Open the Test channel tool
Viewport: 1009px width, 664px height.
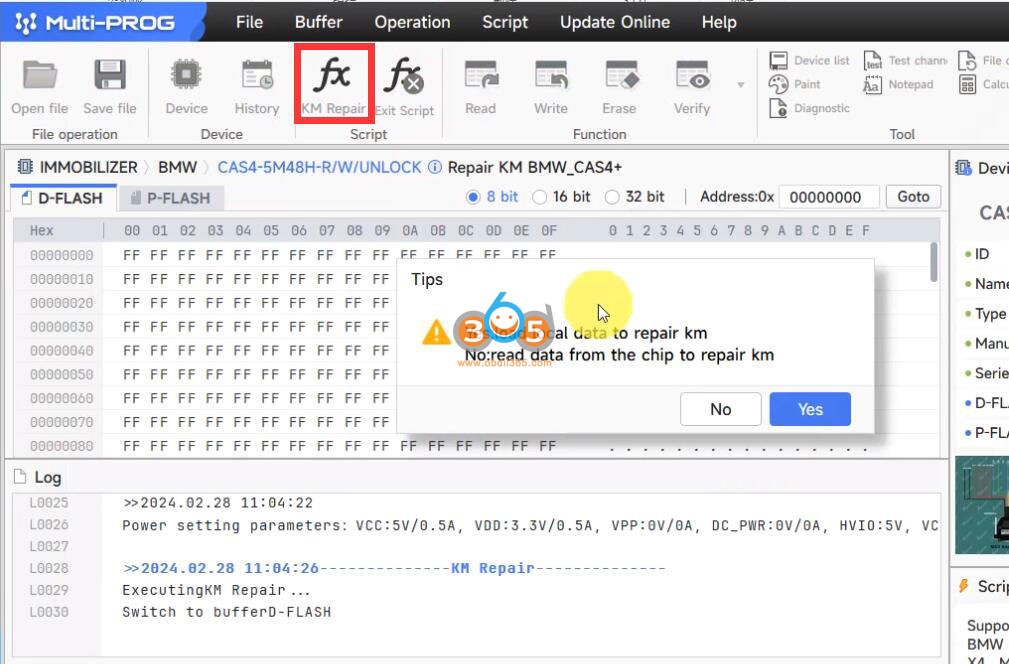point(905,60)
